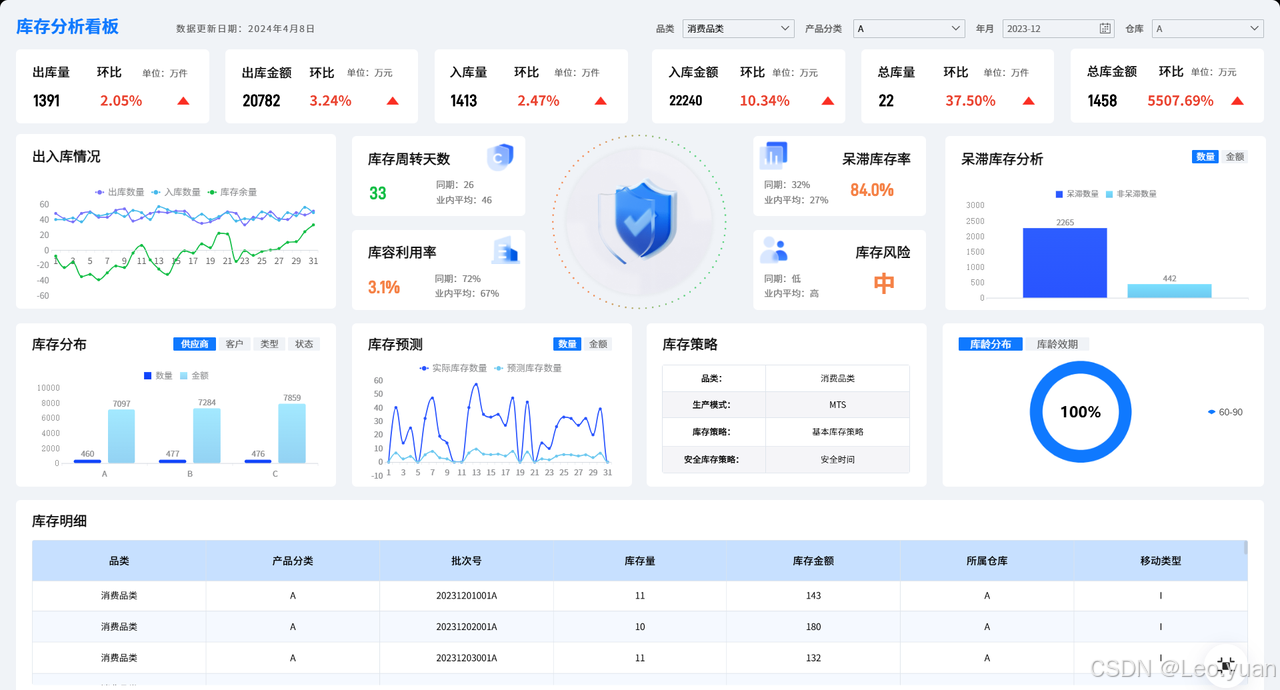Click the 库存风险 people icon

click(x=774, y=248)
